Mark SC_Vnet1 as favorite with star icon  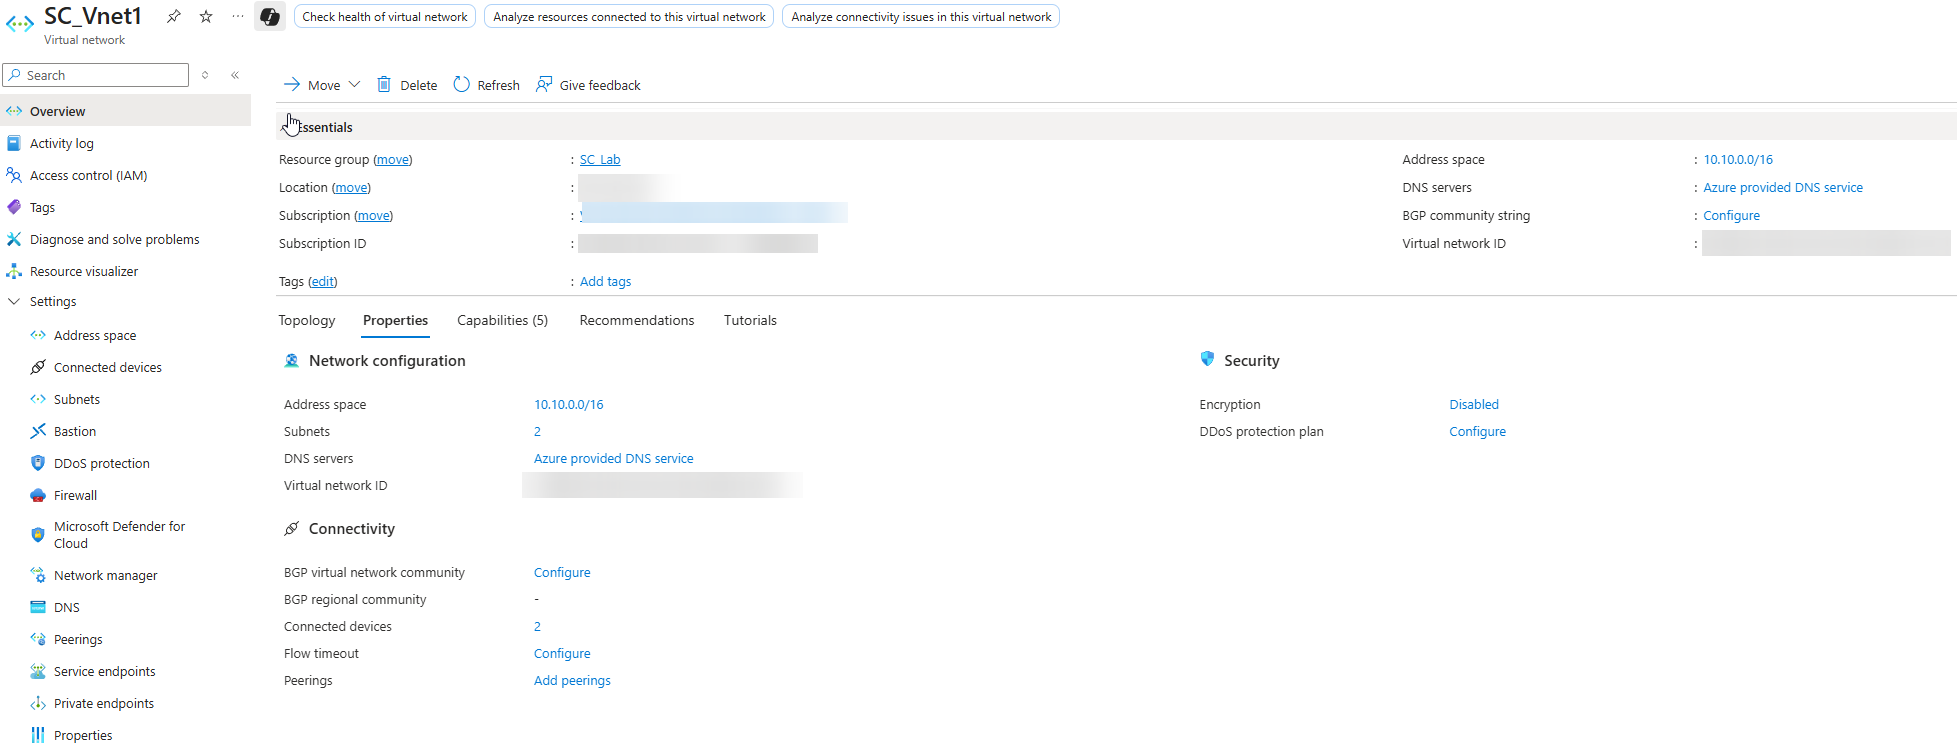pyautogui.click(x=206, y=17)
